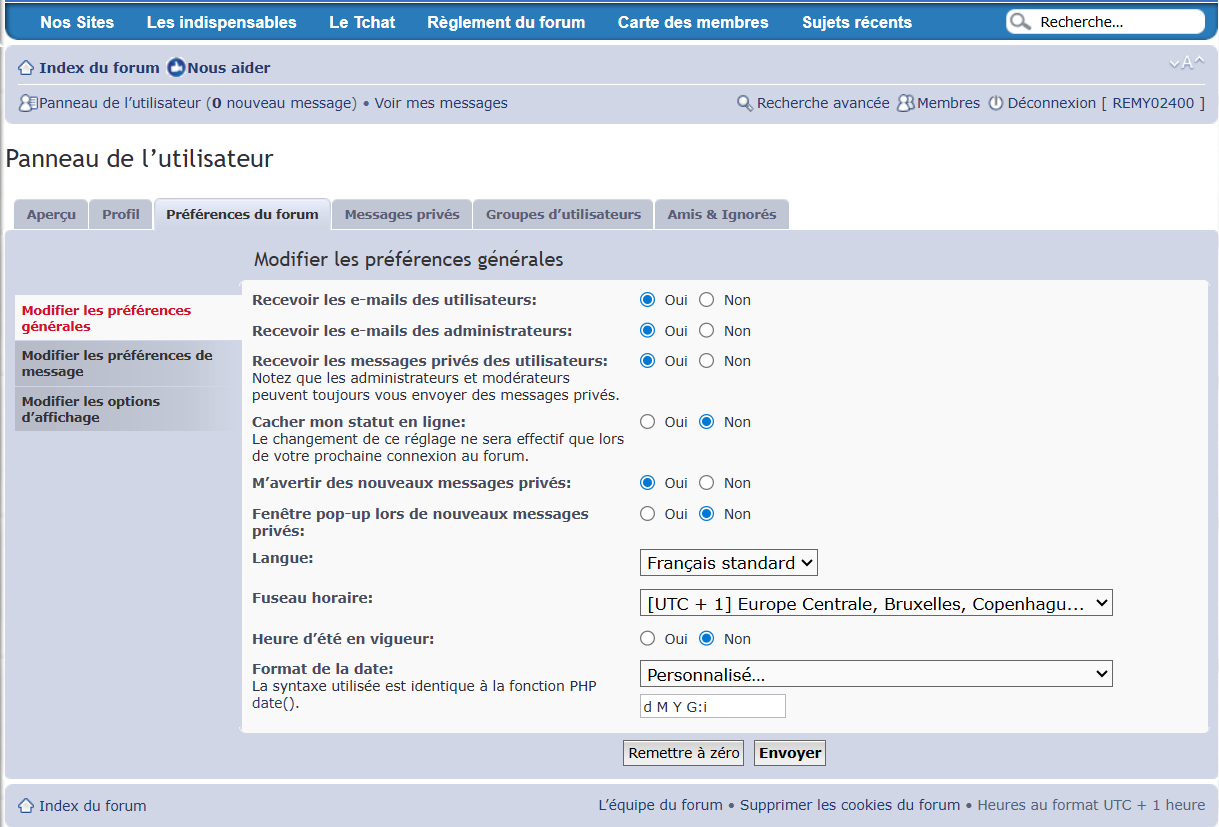The width and height of the screenshot is (1219, 827).
Task: Select Oui for receiving administrator e-mails
Action: [x=647, y=331]
